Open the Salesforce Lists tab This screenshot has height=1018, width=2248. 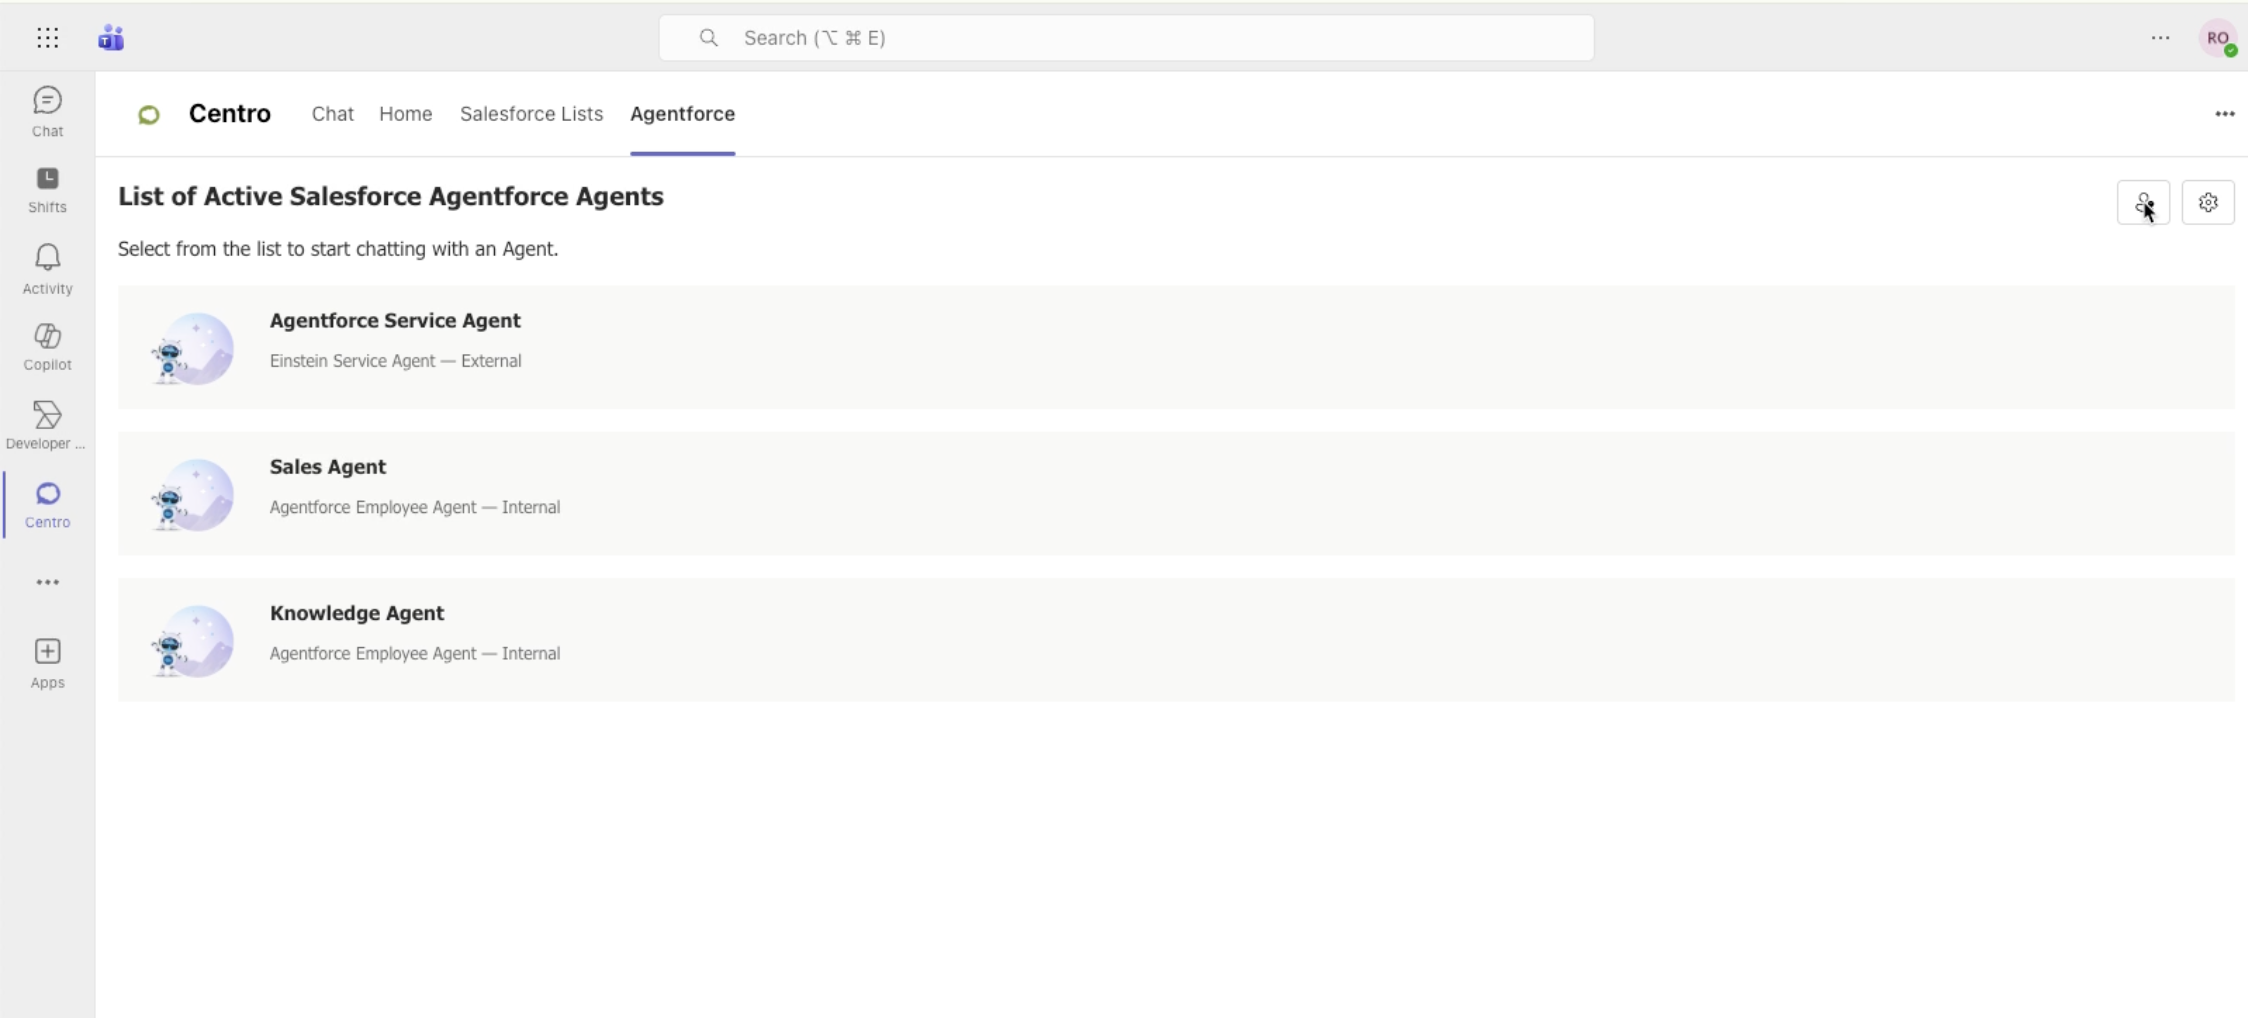coord(532,114)
